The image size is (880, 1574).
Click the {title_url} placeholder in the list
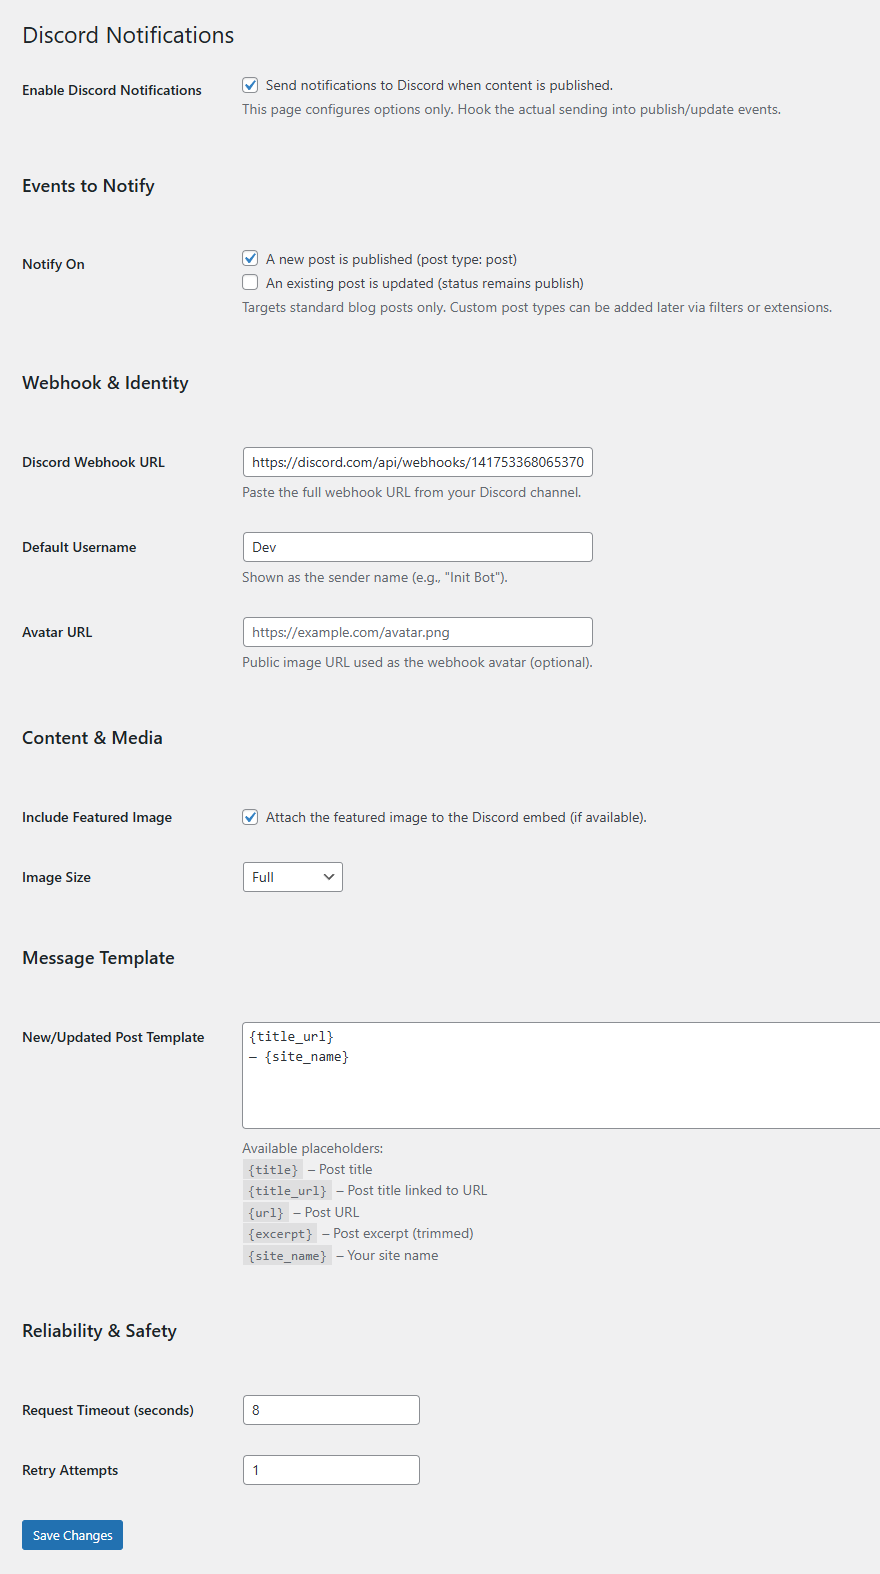pos(287,1191)
